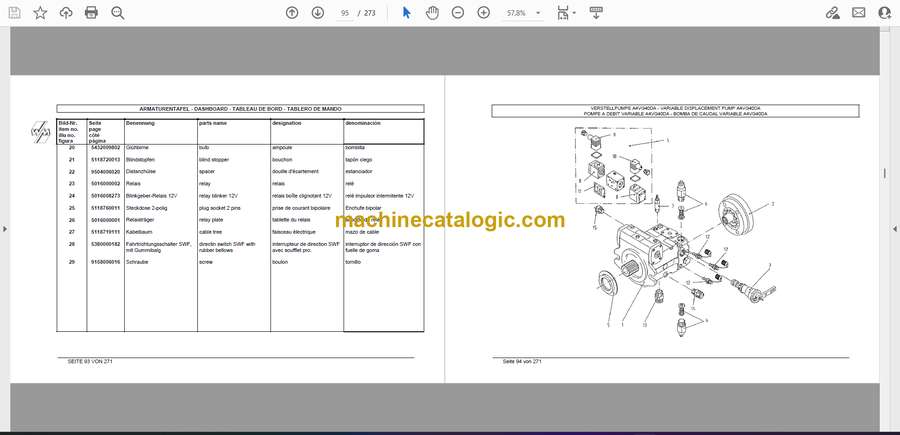Go to the previous page
This screenshot has width=900, height=435.
click(292, 13)
